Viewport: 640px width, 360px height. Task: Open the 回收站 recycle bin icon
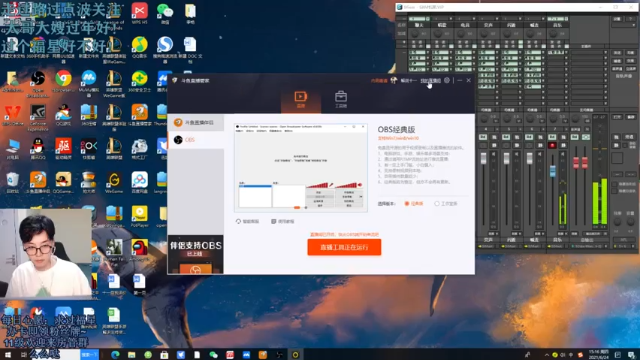pos(12,182)
